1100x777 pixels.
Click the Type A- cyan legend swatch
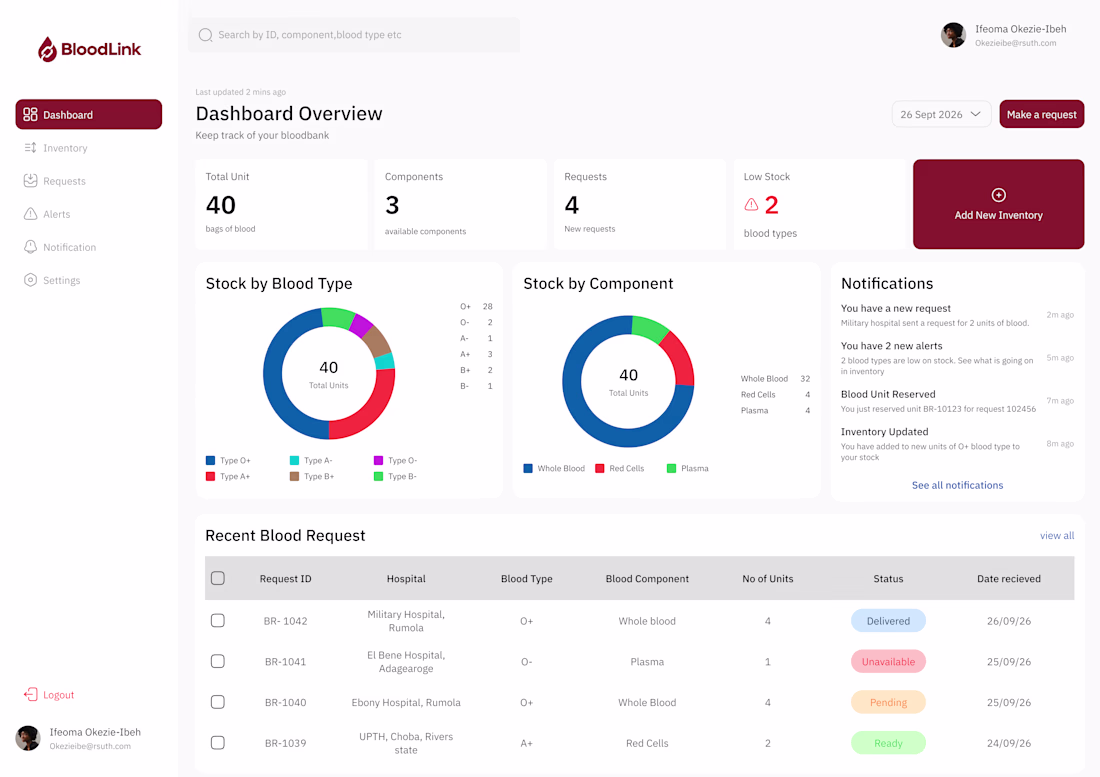[295, 461]
